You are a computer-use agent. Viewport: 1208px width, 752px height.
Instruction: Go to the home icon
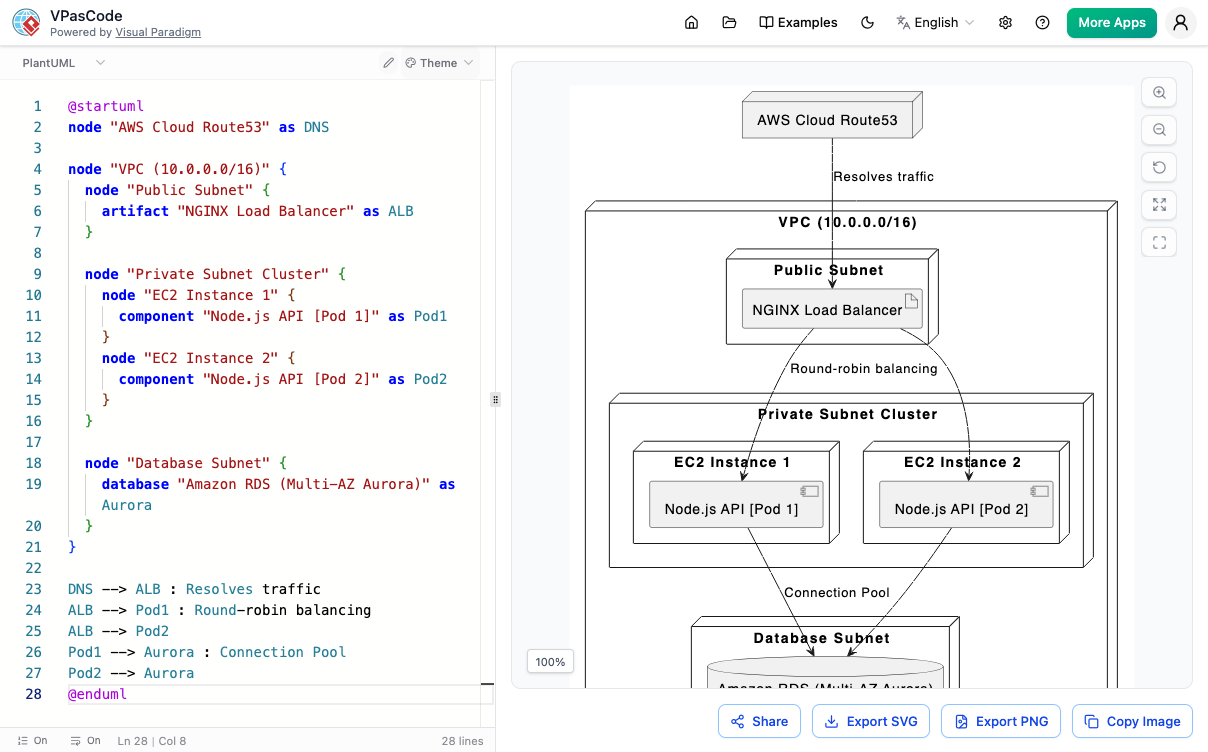[691, 23]
